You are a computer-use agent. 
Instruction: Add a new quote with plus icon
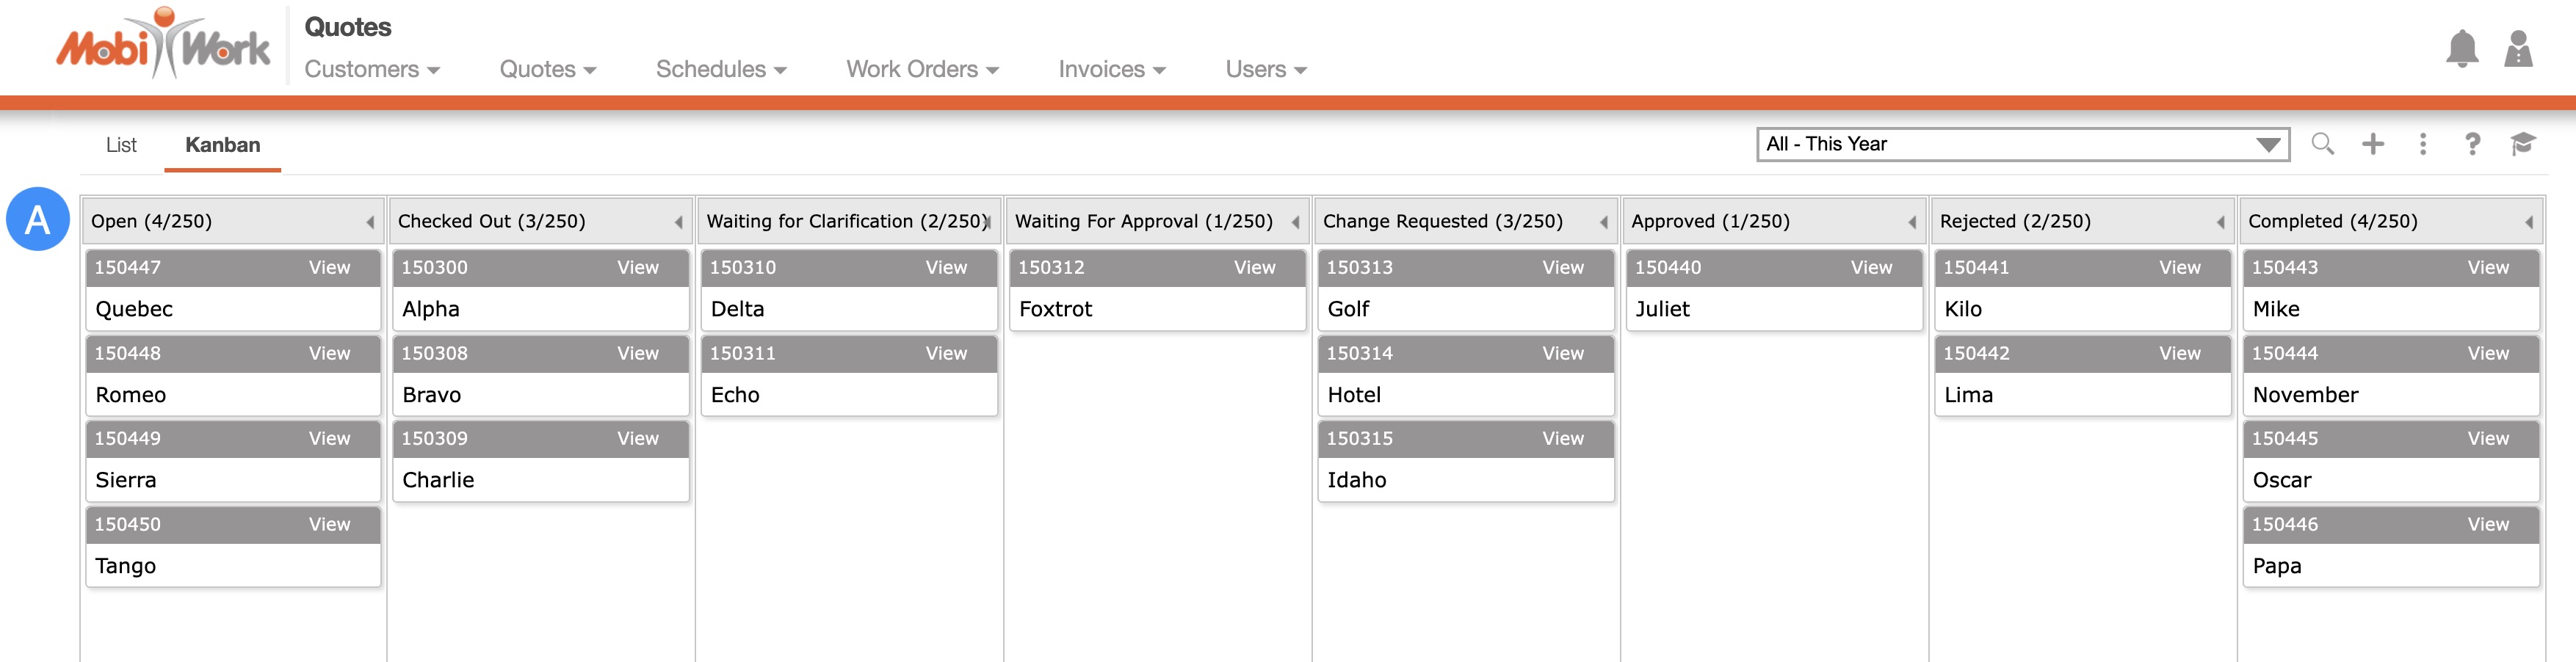click(x=2372, y=144)
